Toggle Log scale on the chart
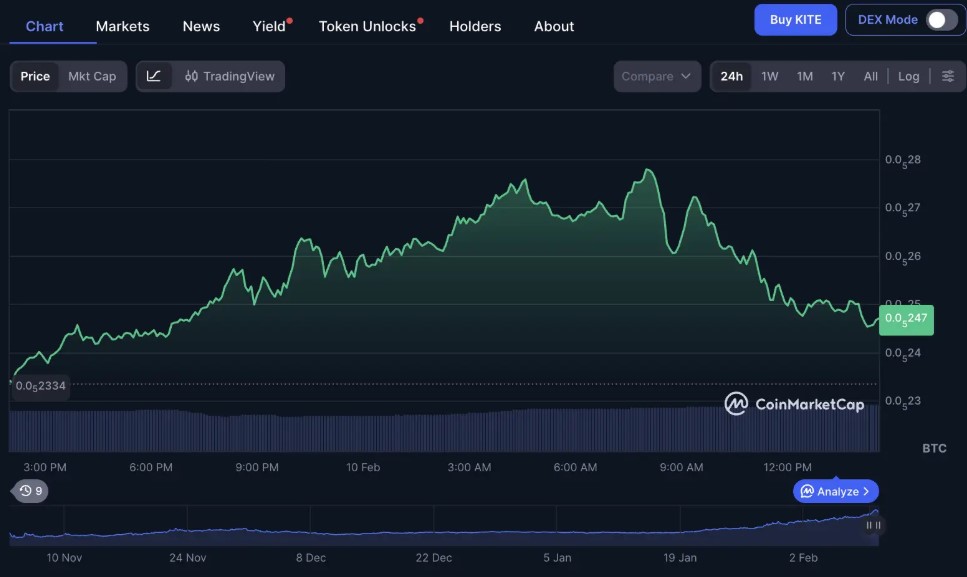Screen dimensions: 967x577 click(x=908, y=76)
